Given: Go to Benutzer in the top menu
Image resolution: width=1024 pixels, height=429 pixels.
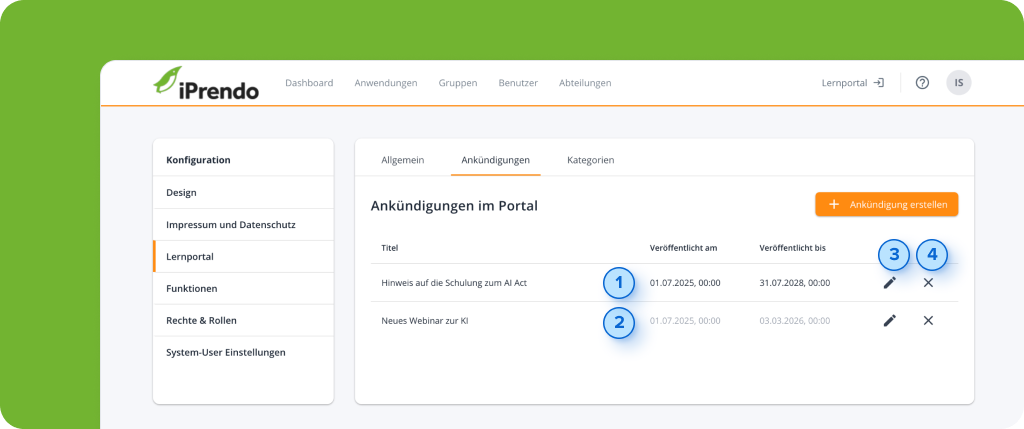Looking at the screenshot, I should pos(518,83).
